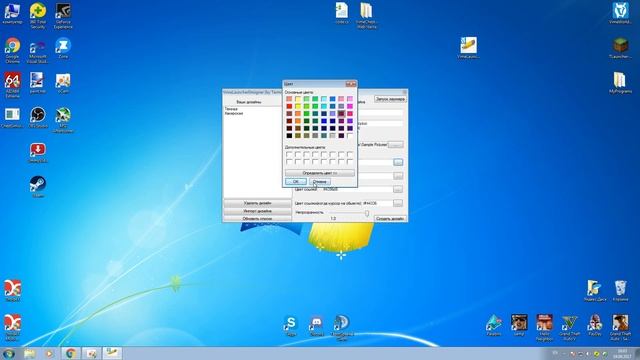Viewport: 640px width, 360px height.
Task: Open the paint.net desktop shortcut
Action: pos(37,82)
